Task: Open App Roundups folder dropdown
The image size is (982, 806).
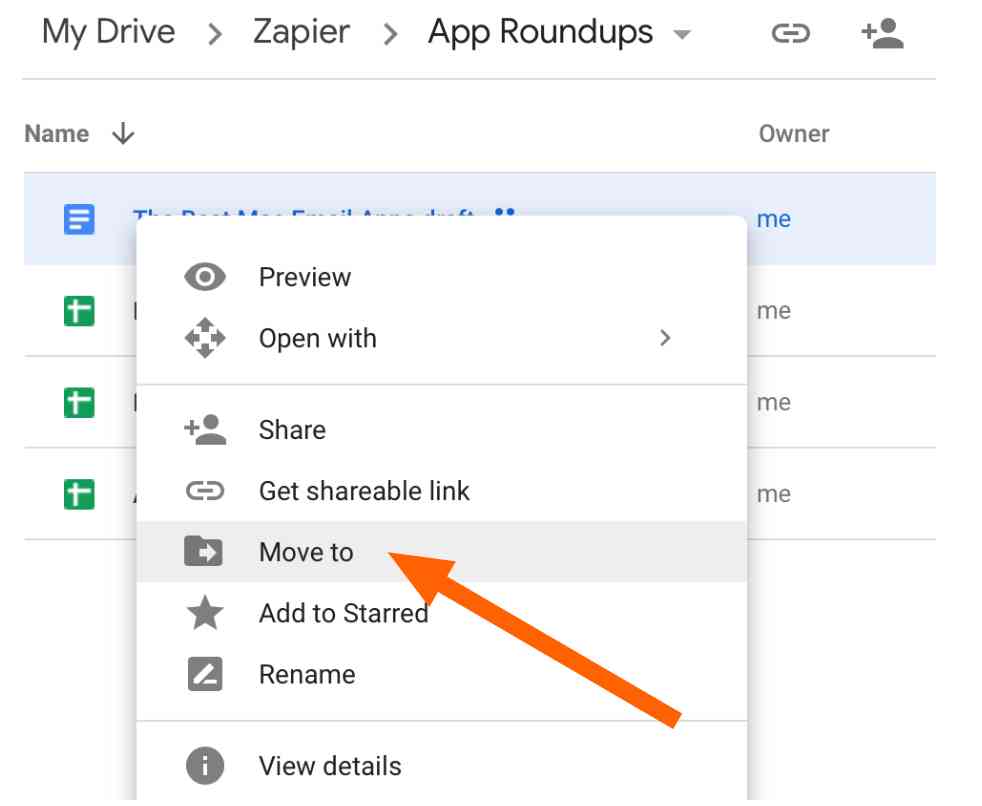Action: click(x=681, y=34)
